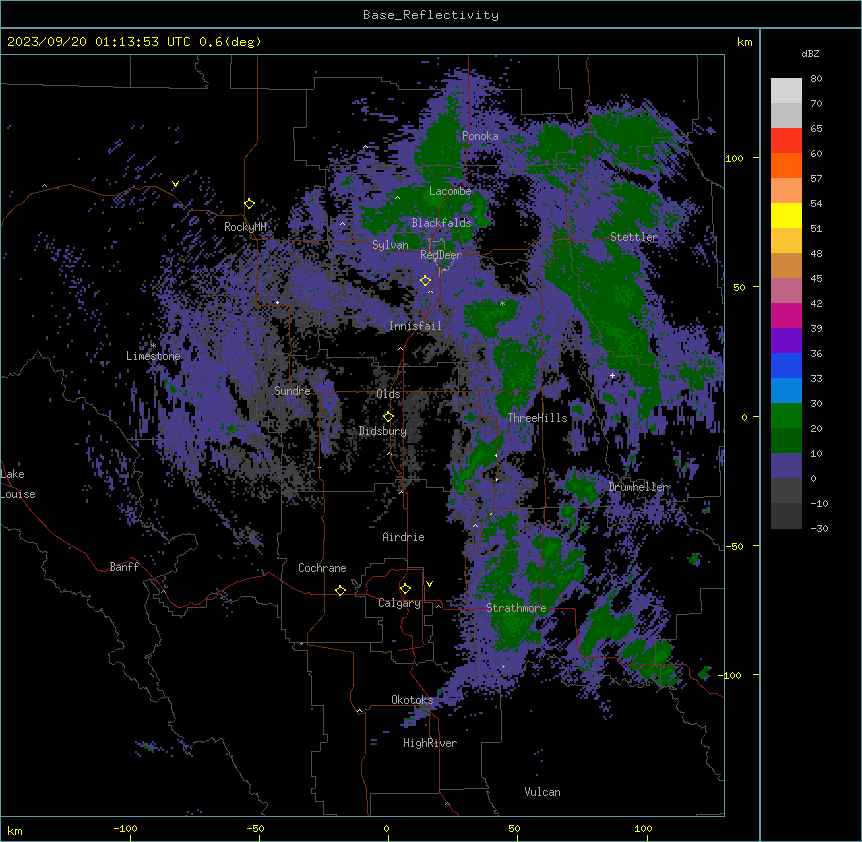862x842 pixels.
Task: Click the Blackfalds city label
Action: 441,223
